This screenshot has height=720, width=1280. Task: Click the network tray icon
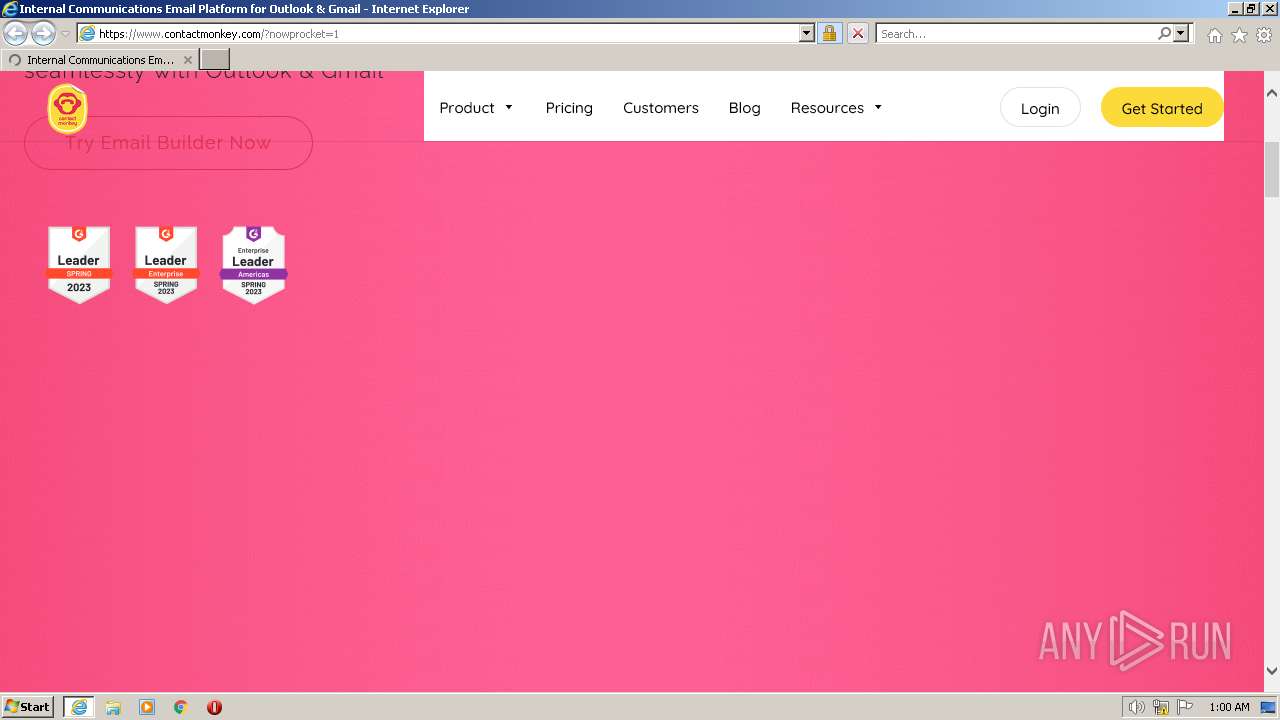[x=1161, y=707]
